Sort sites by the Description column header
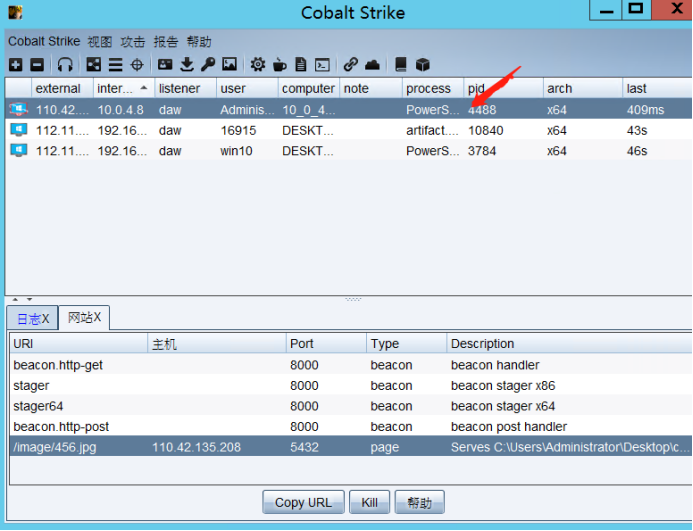 coord(570,344)
